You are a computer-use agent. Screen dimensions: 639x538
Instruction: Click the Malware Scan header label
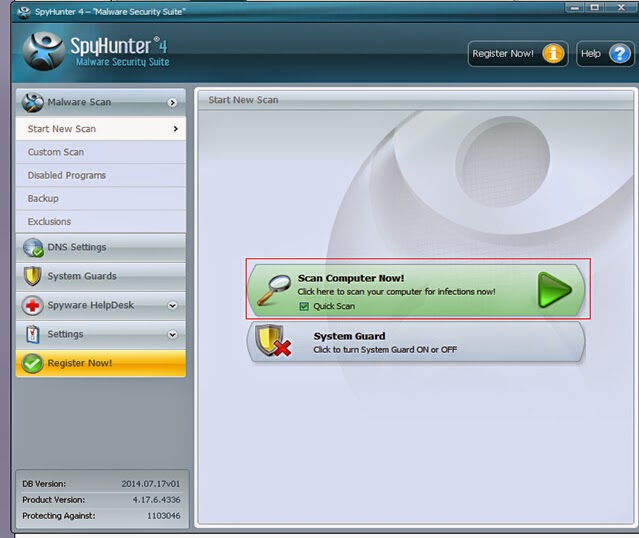(x=79, y=102)
